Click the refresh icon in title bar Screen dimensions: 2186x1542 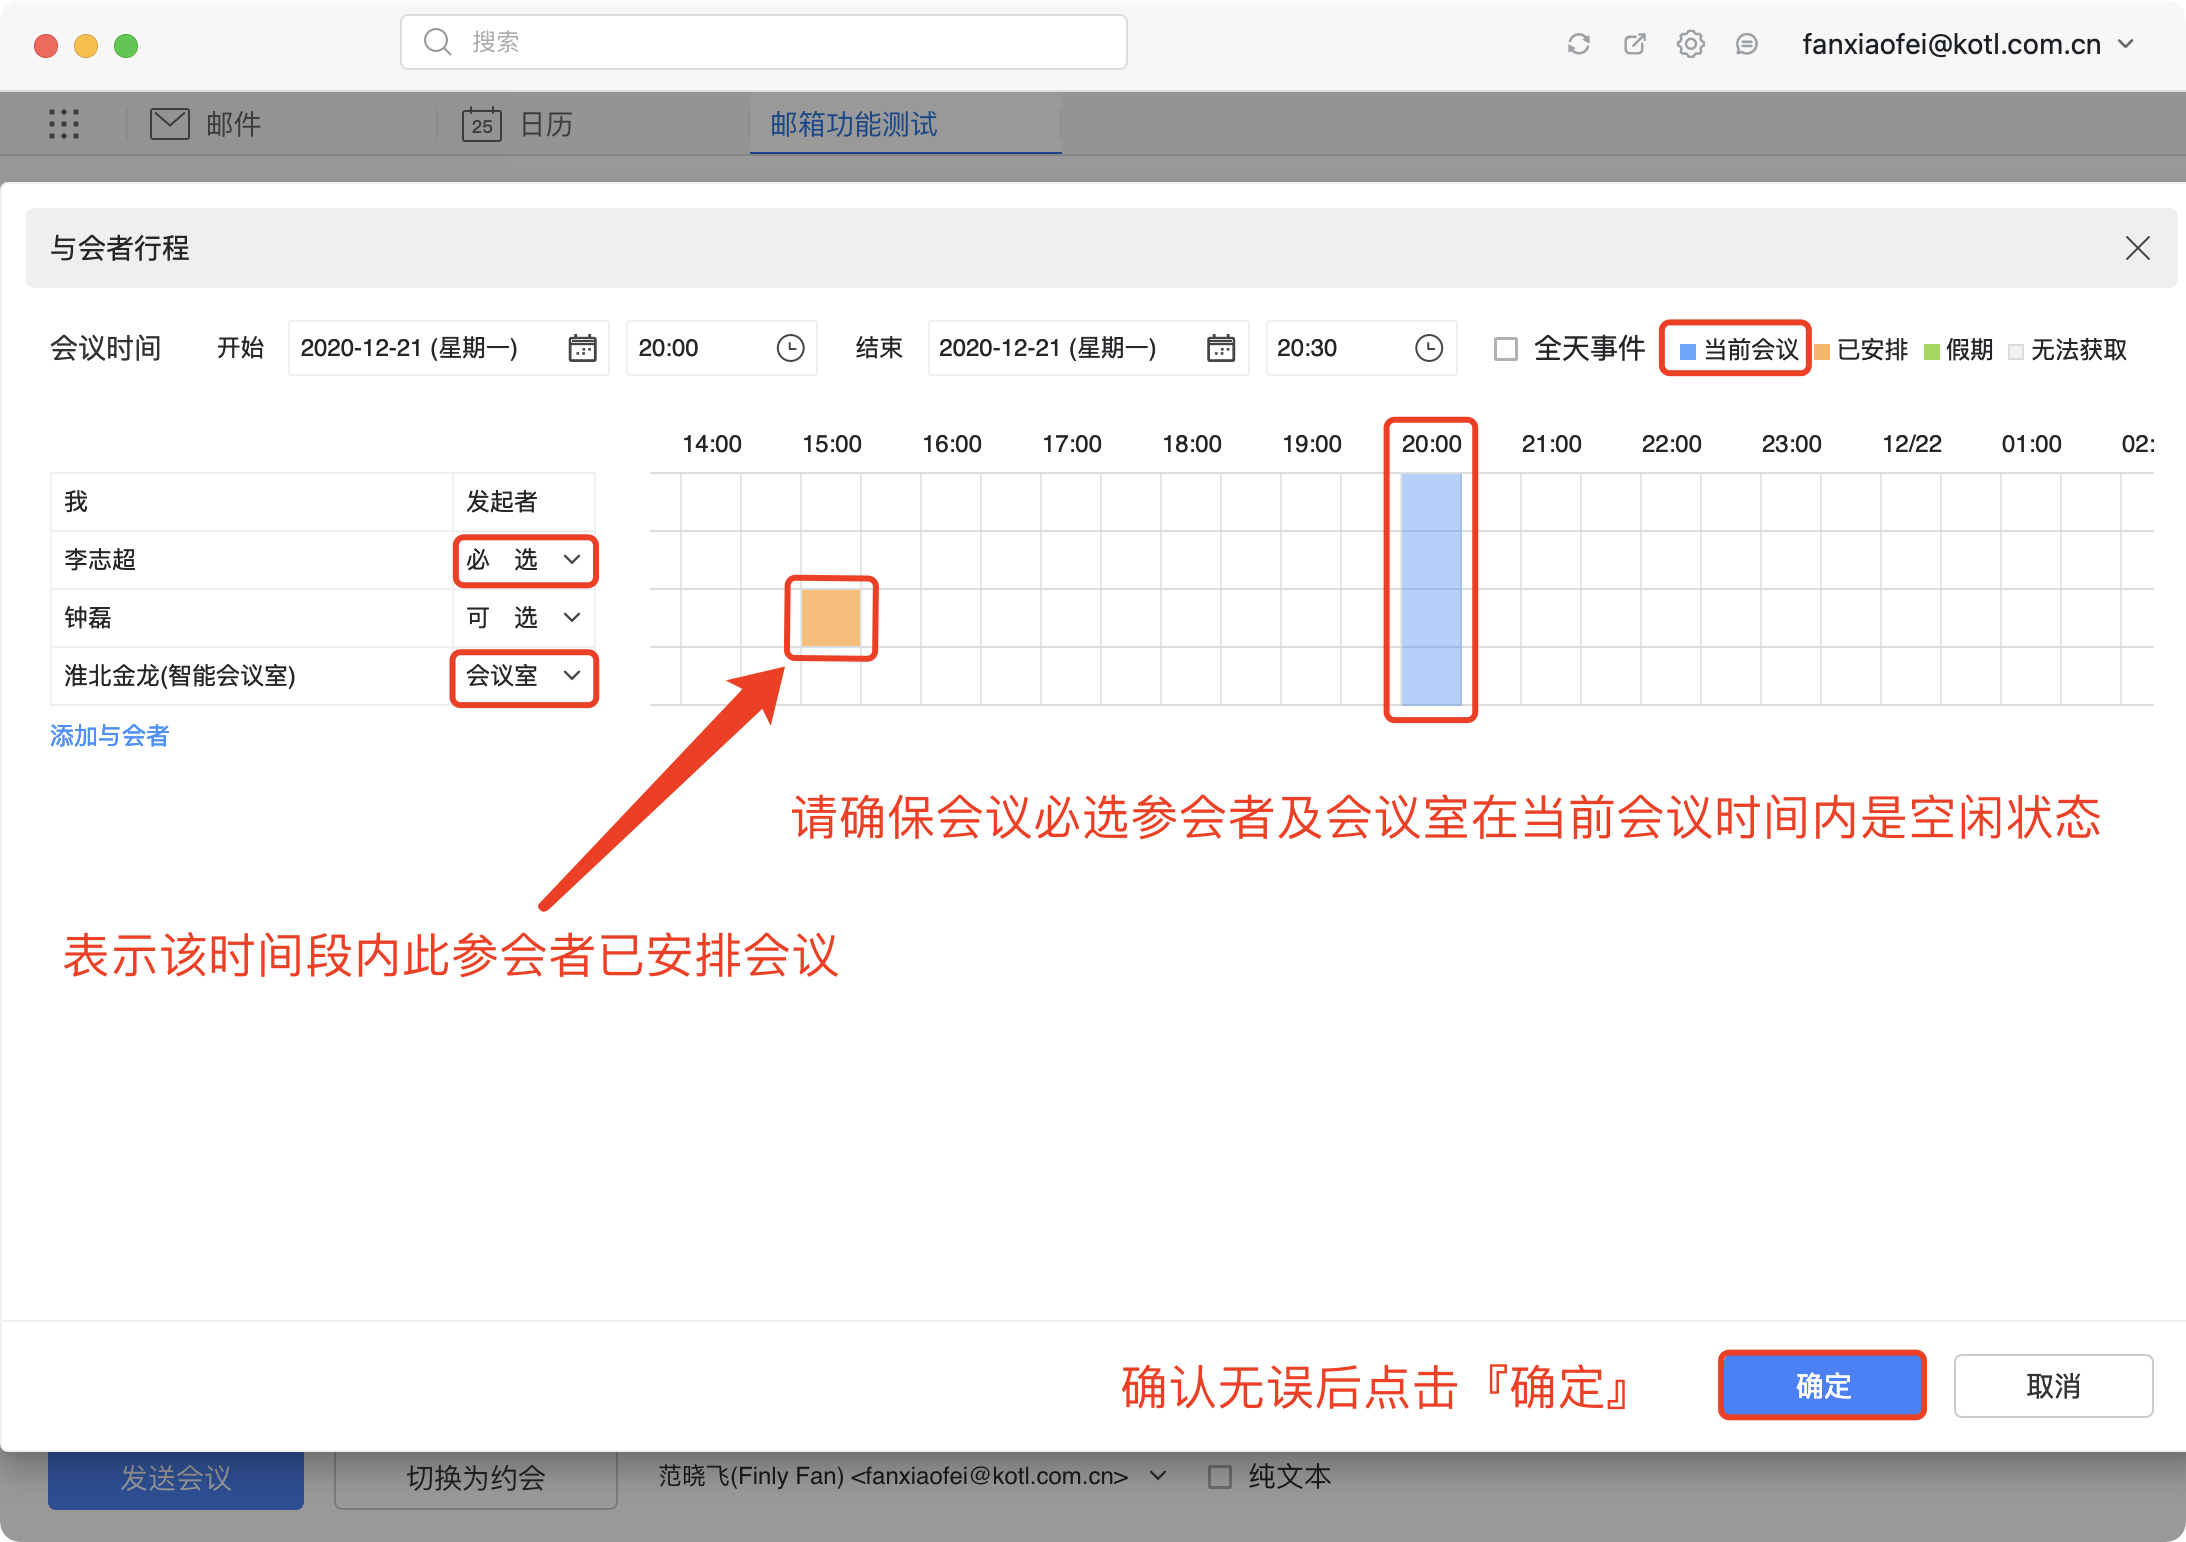point(1578,44)
